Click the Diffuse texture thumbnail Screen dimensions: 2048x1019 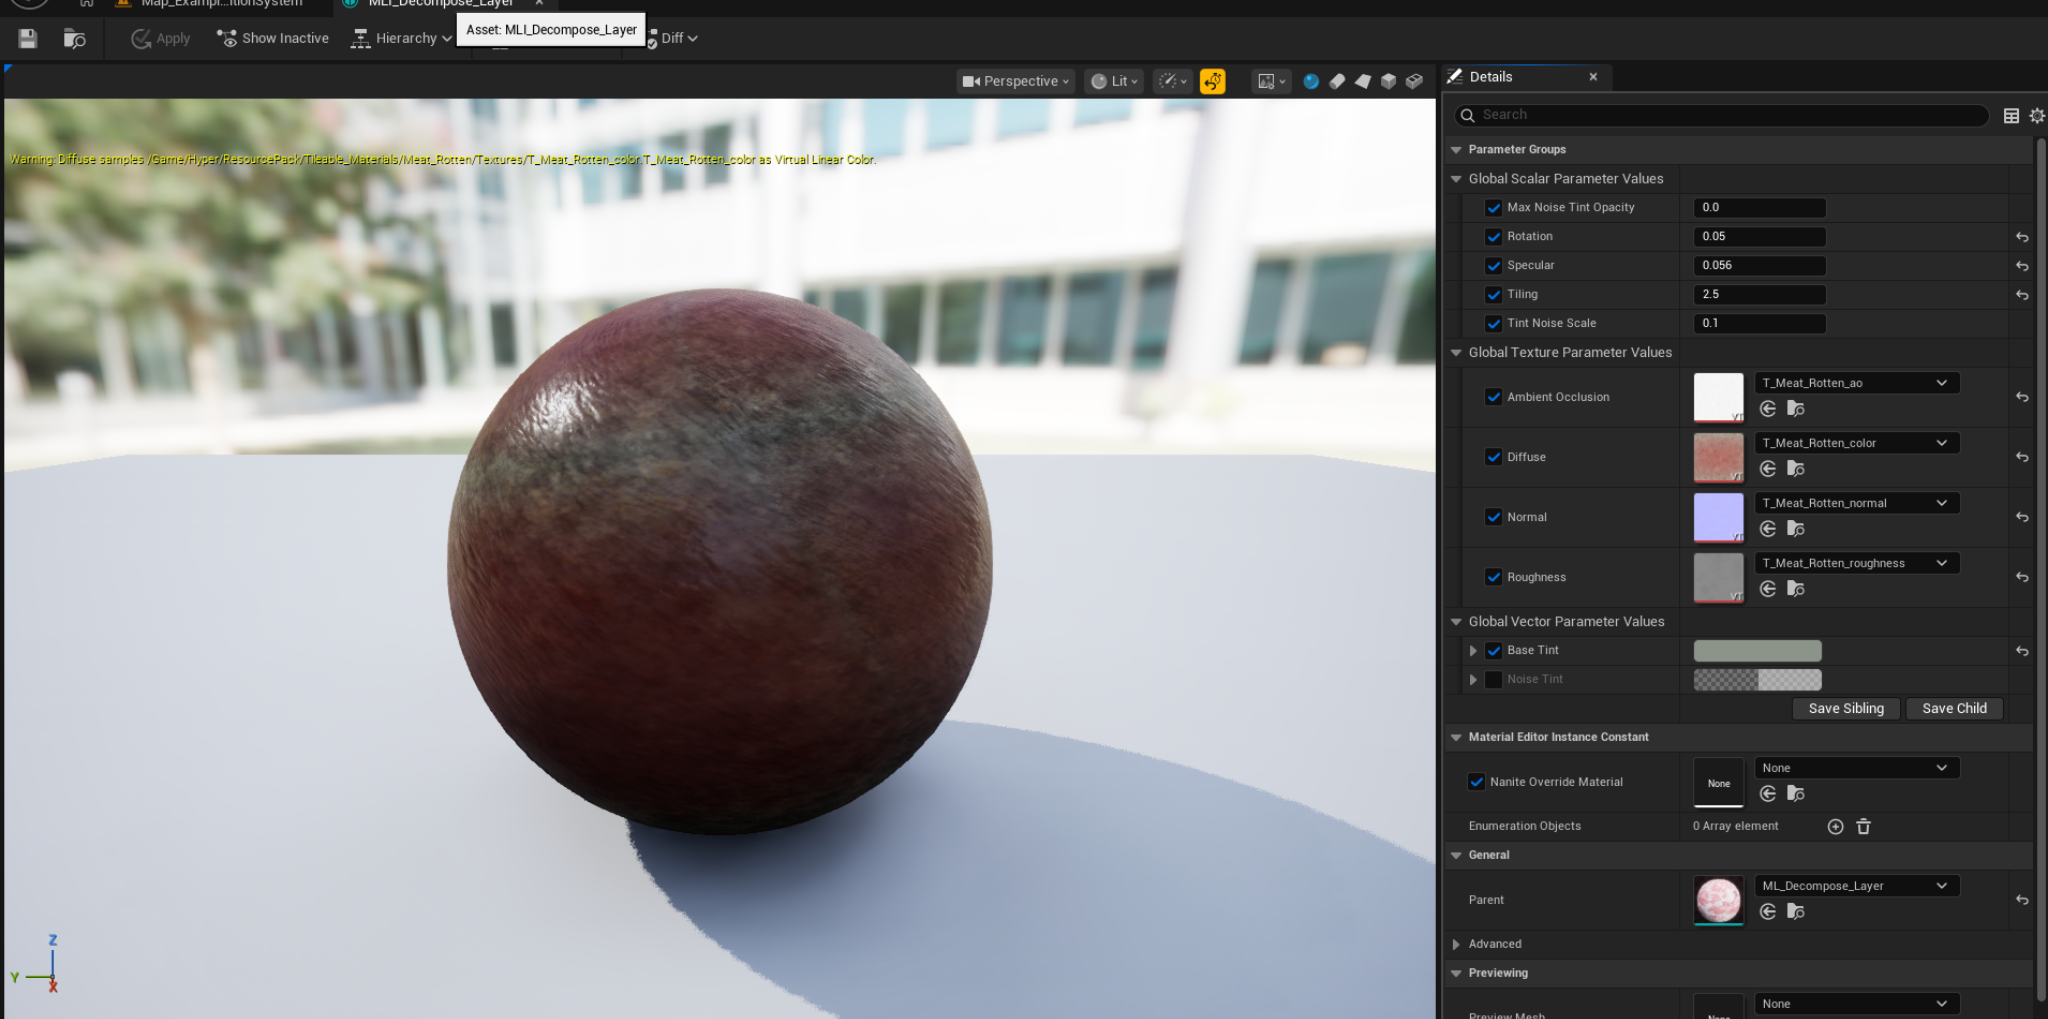pyautogui.click(x=1718, y=457)
